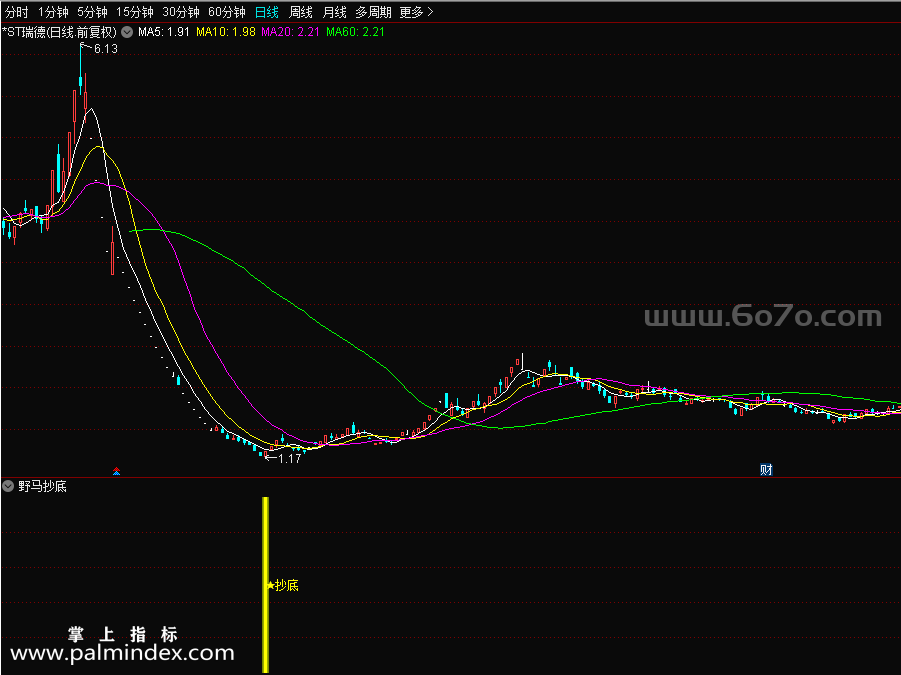Click the red-blue arrow marker under chart
Image resolution: width=901 pixels, height=675 pixels.
(117, 471)
